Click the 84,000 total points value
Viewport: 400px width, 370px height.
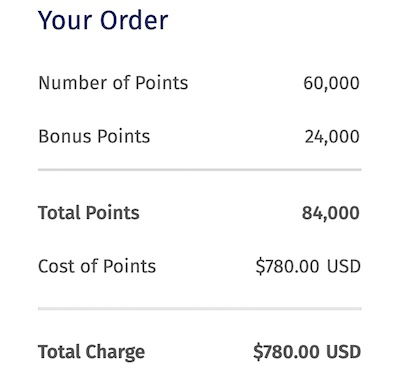331,213
